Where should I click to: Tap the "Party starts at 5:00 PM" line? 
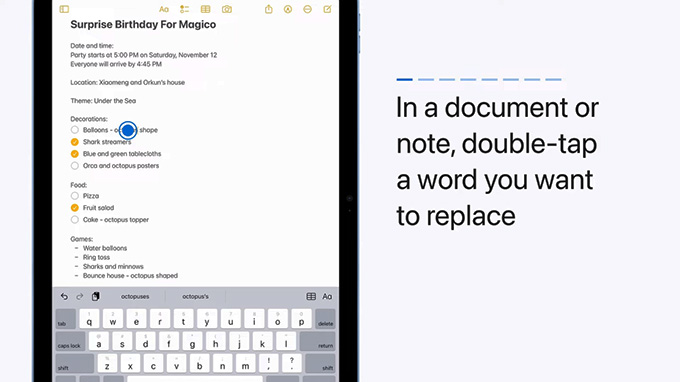pyautogui.click(x=144, y=55)
